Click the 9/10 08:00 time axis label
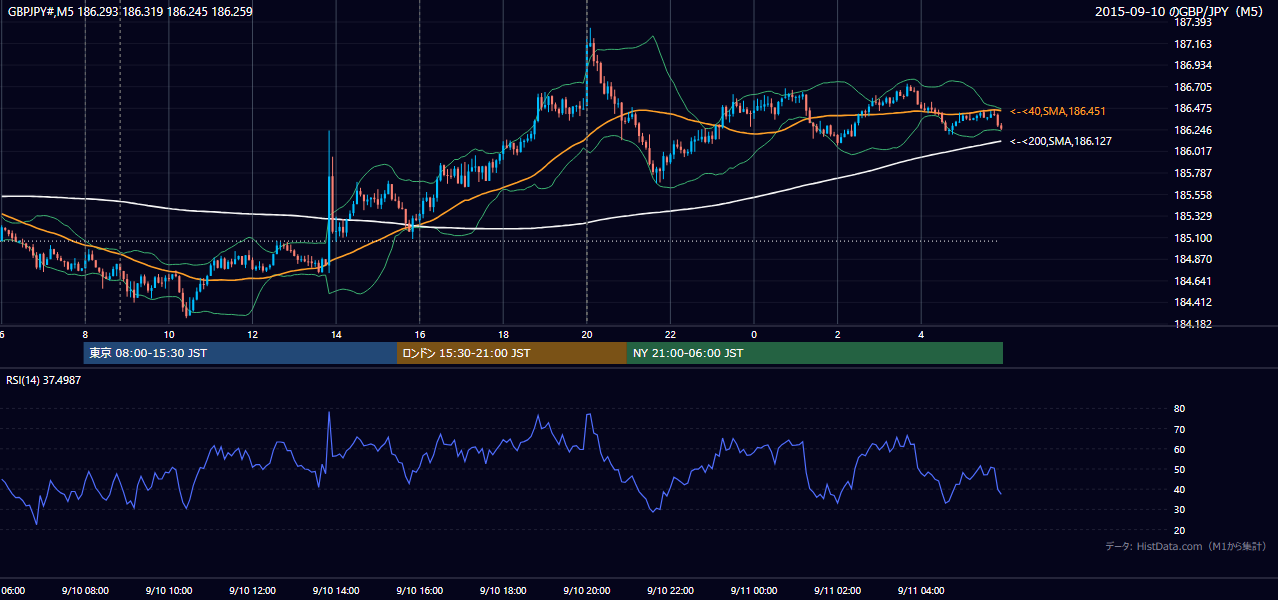 pos(84,591)
